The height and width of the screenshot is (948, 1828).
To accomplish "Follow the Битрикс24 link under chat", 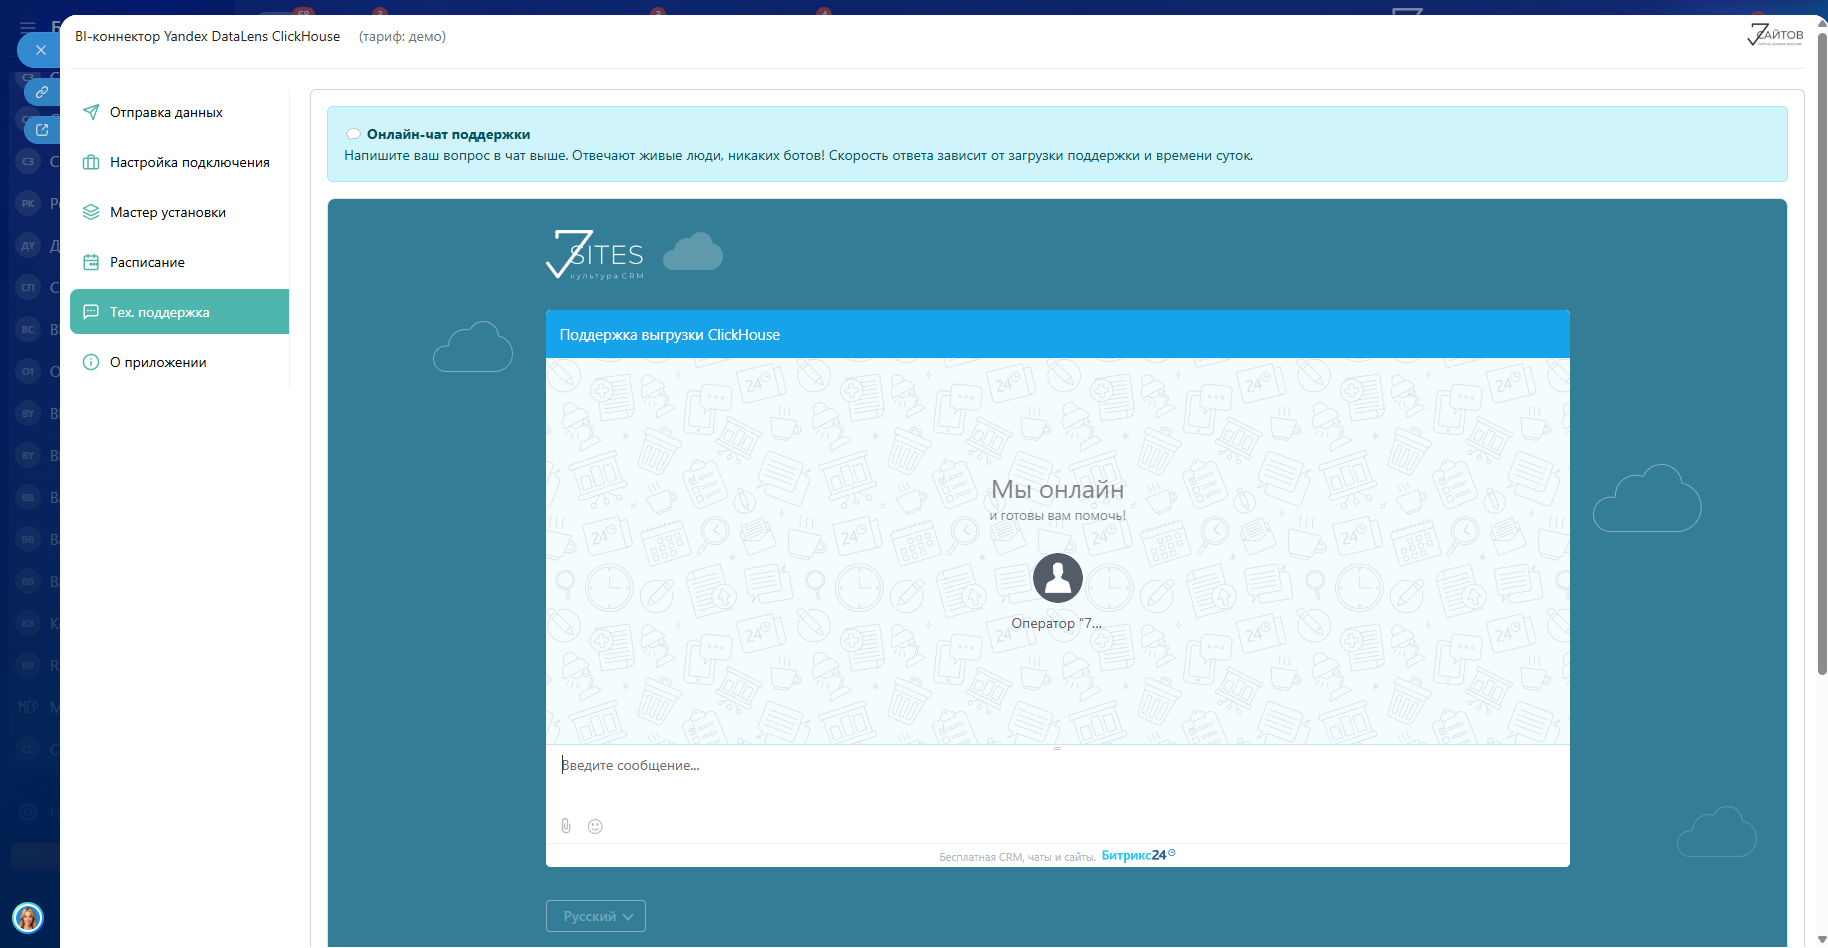I will pyautogui.click(x=1138, y=855).
